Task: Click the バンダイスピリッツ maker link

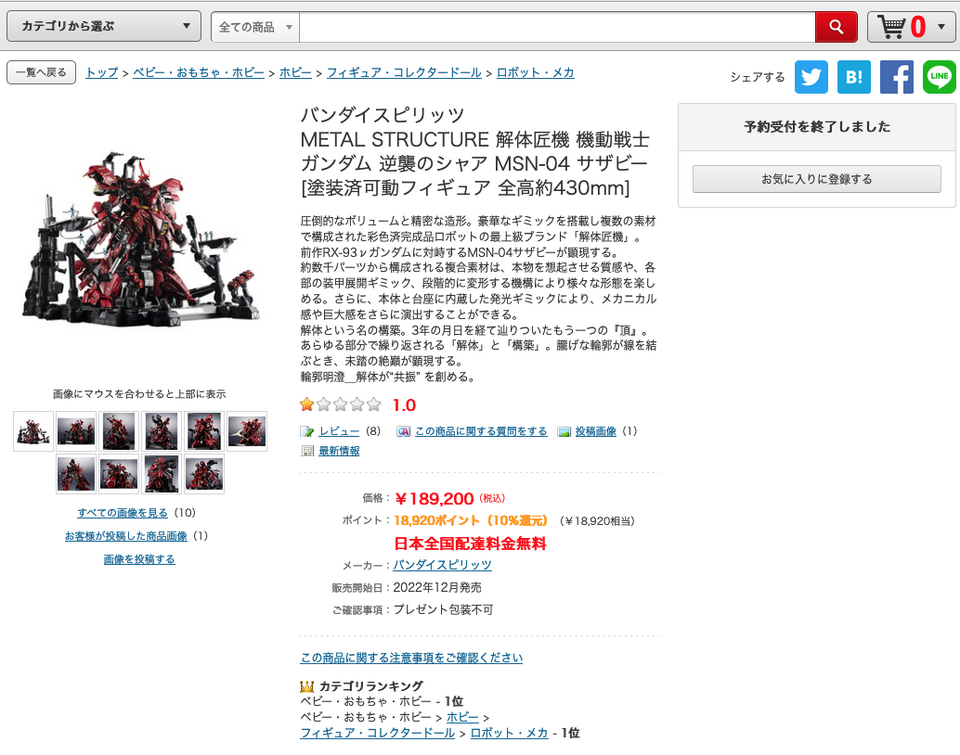Action: (442, 565)
